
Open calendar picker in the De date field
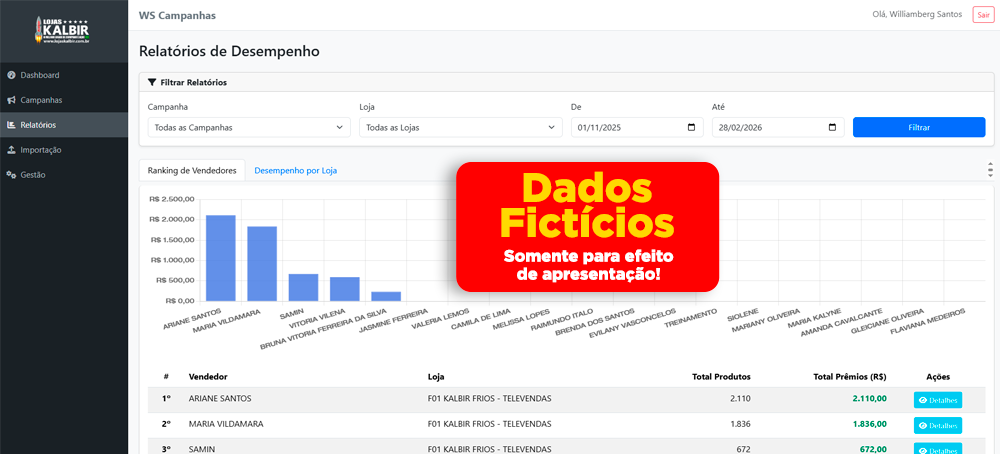(x=691, y=127)
